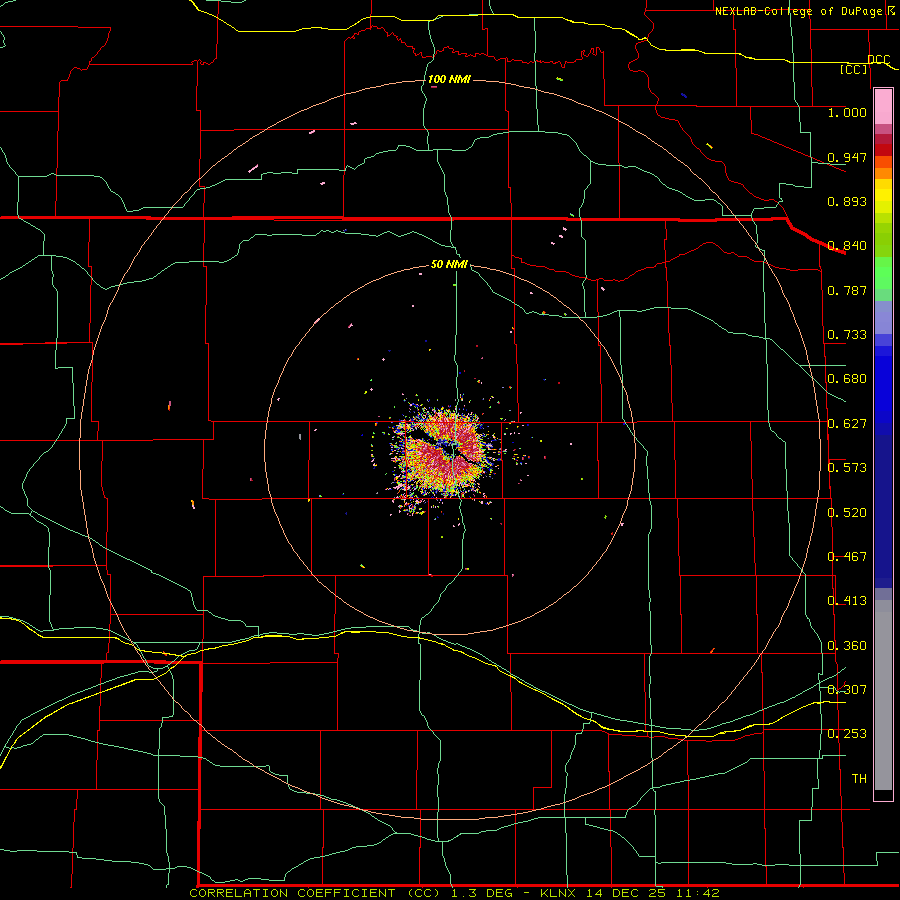Screen dimensions: 900x900
Task: Click the 0.520 scale value
Action: pyautogui.click(x=847, y=513)
